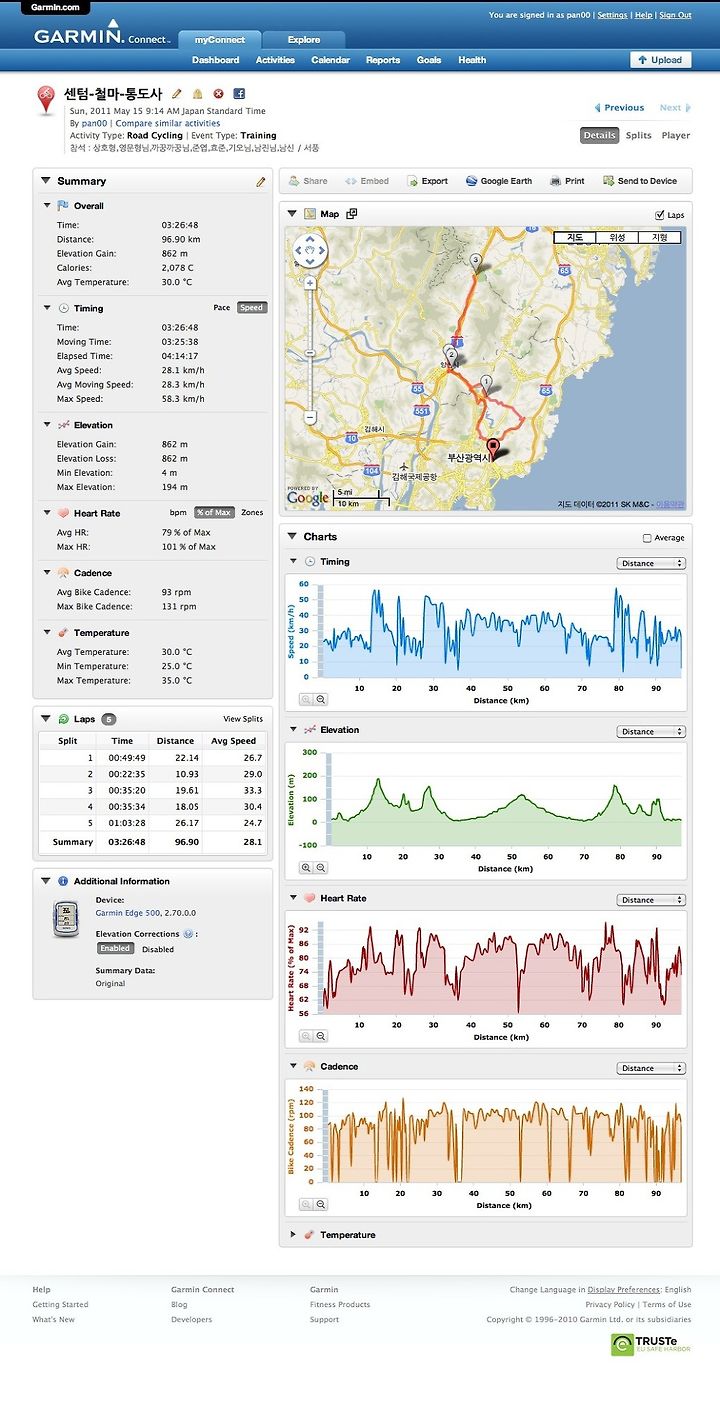
Task: Click lap marker 3 on the map
Action: click(x=475, y=263)
